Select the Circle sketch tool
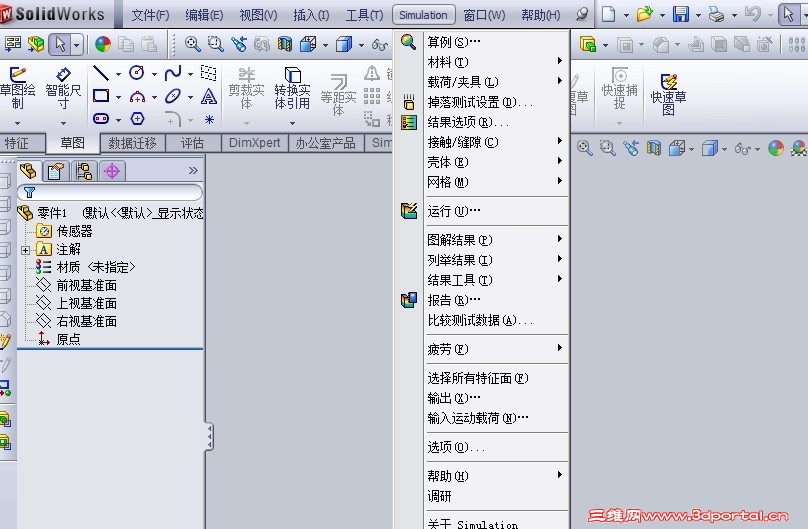The image size is (808, 529). pos(136,73)
